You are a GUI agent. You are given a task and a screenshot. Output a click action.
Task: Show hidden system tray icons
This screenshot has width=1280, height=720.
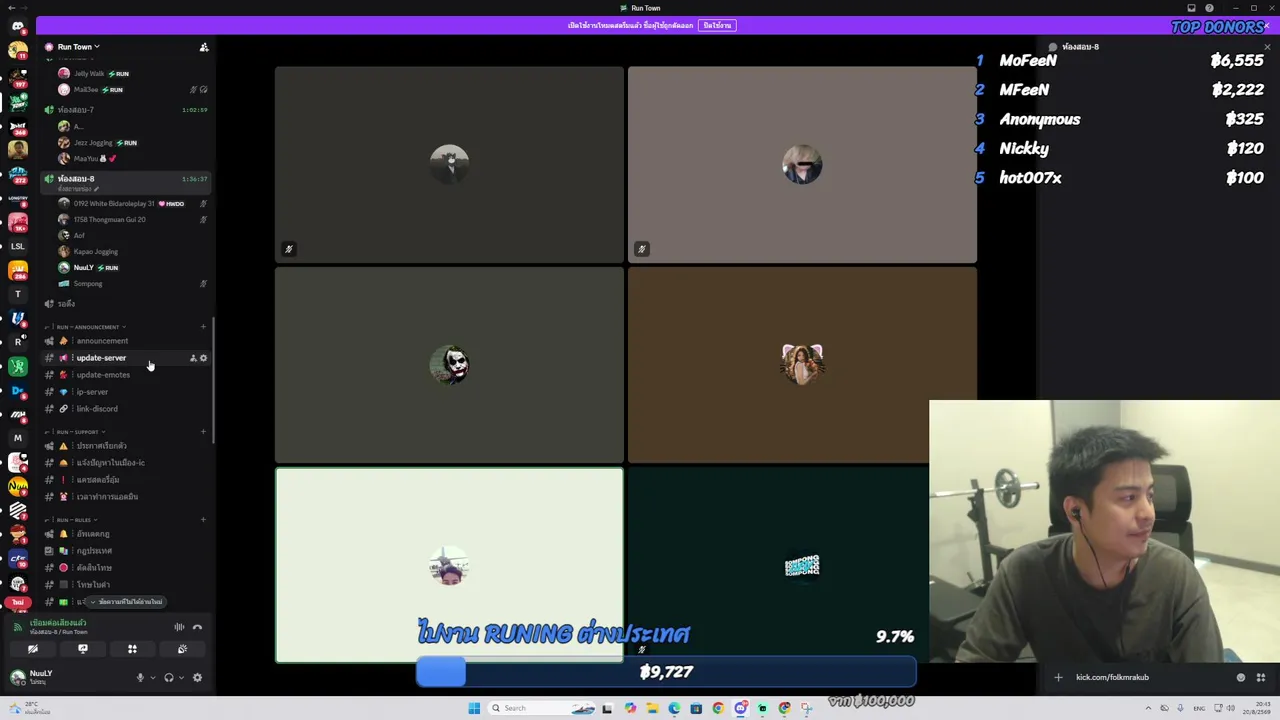click(x=1148, y=708)
